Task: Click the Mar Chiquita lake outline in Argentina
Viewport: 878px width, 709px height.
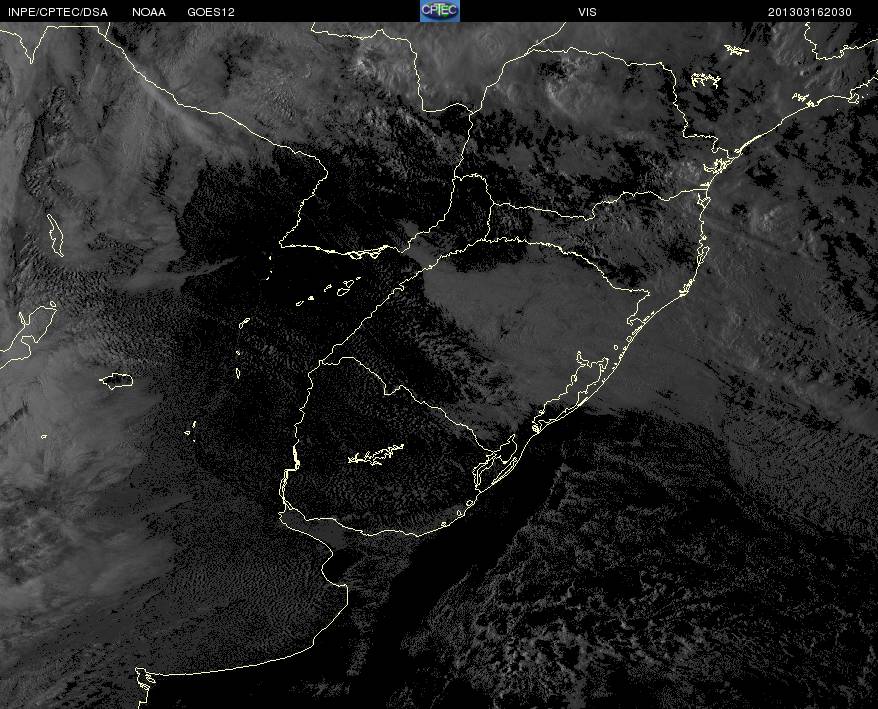Action: click(x=116, y=381)
